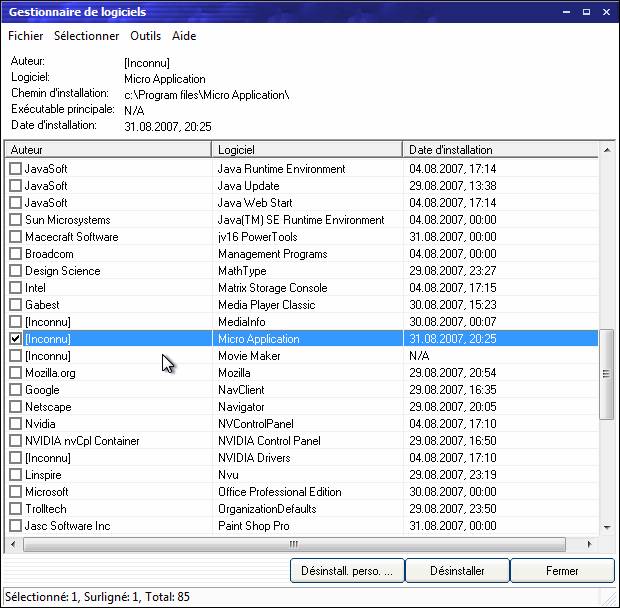This screenshot has width=620, height=608.
Task: Sort by the Logiciel column header
Action: click(x=307, y=150)
